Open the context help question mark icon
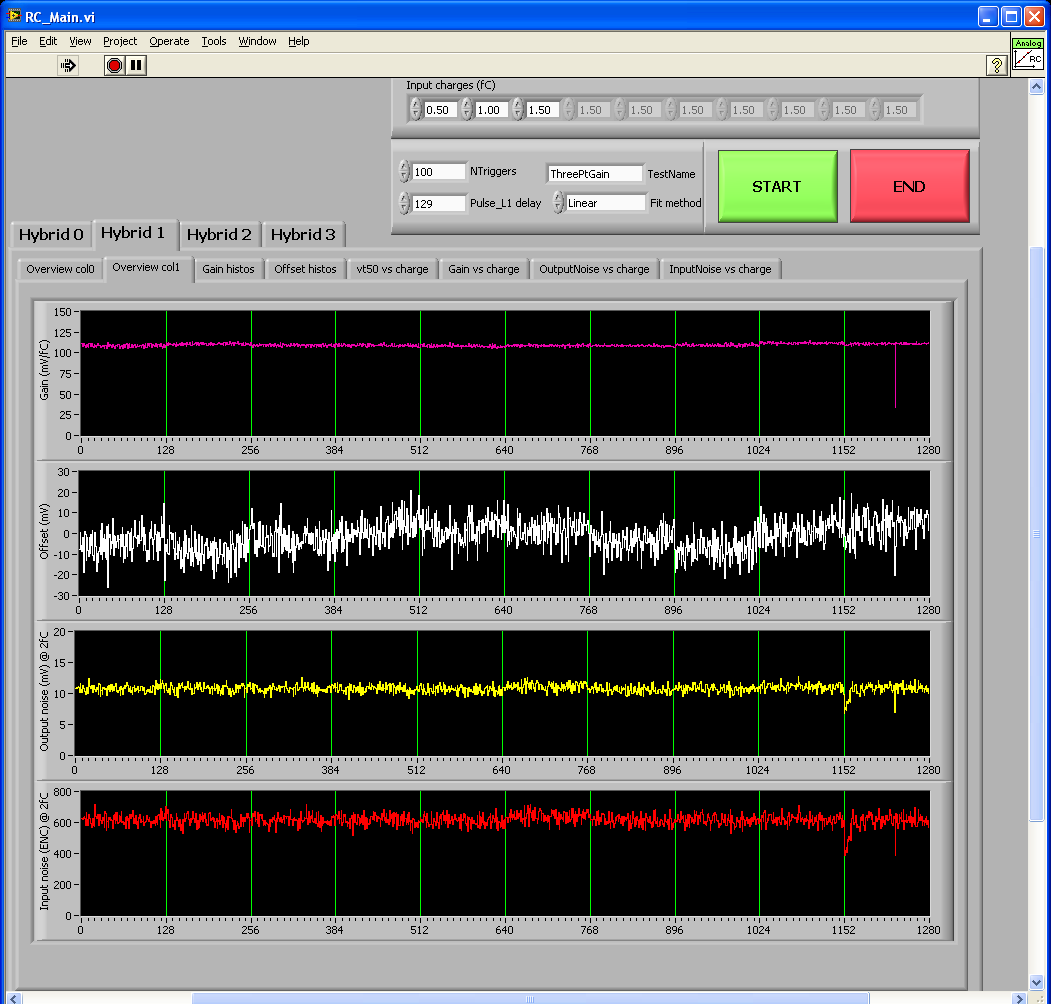This screenshot has width=1051, height=1004. click(x=996, y=65)
